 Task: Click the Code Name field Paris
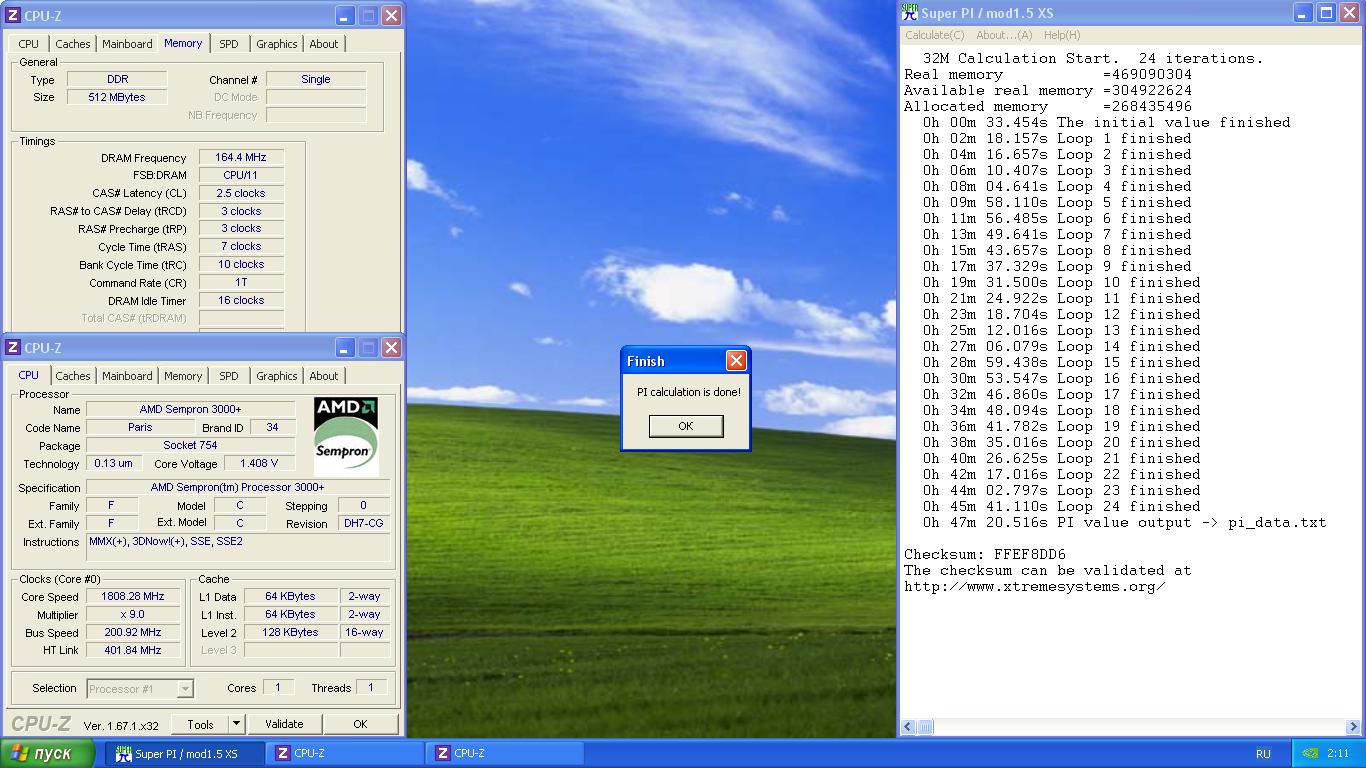140,427
